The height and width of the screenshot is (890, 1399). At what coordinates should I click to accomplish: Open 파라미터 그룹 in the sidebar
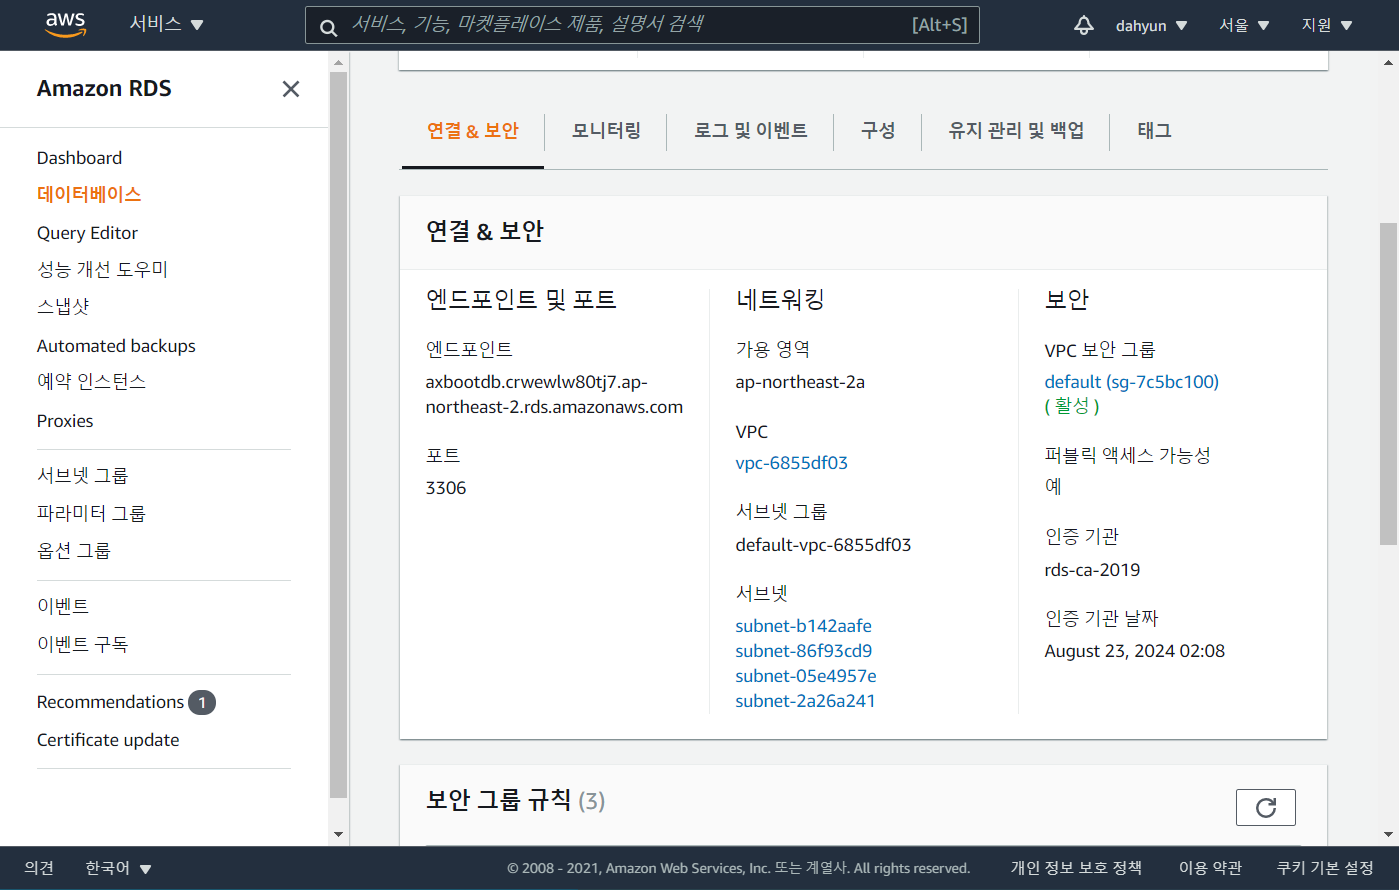(91, 514)
